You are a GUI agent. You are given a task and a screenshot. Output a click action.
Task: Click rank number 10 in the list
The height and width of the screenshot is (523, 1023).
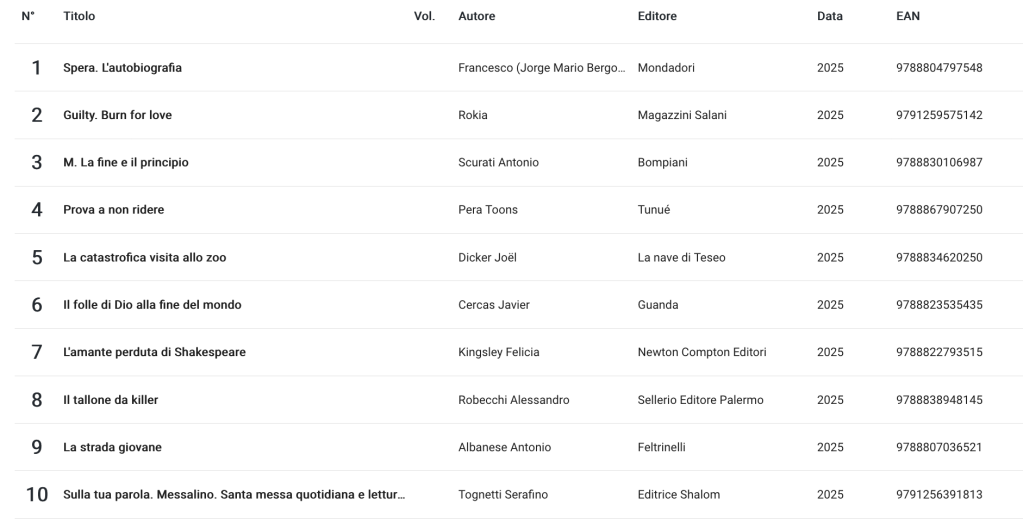pyautogui.click(x=37, y=495)
